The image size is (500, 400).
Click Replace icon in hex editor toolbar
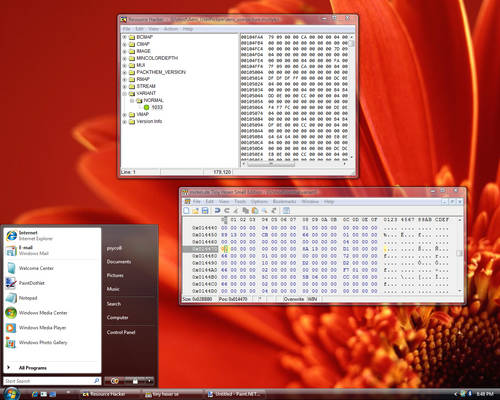(x=274, y=210)
